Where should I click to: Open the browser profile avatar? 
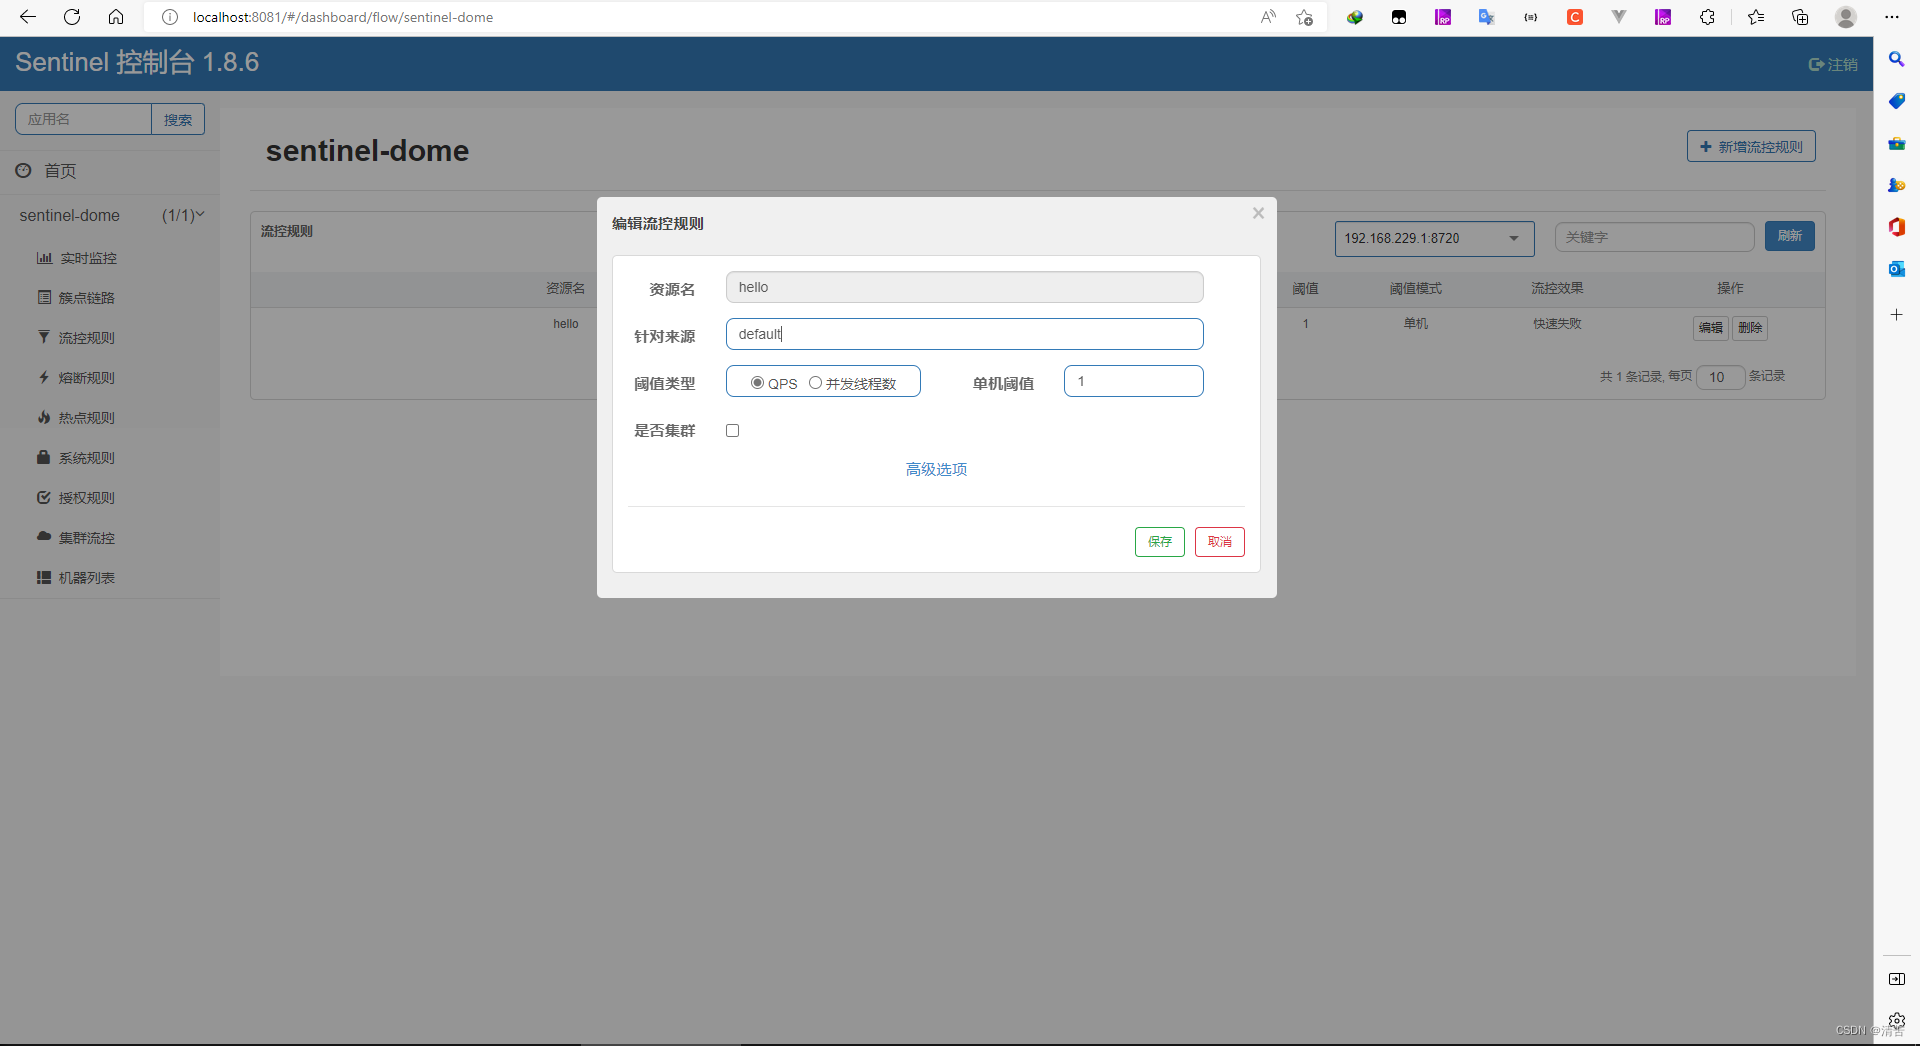pyautogui.click(x=1846, y=17)
